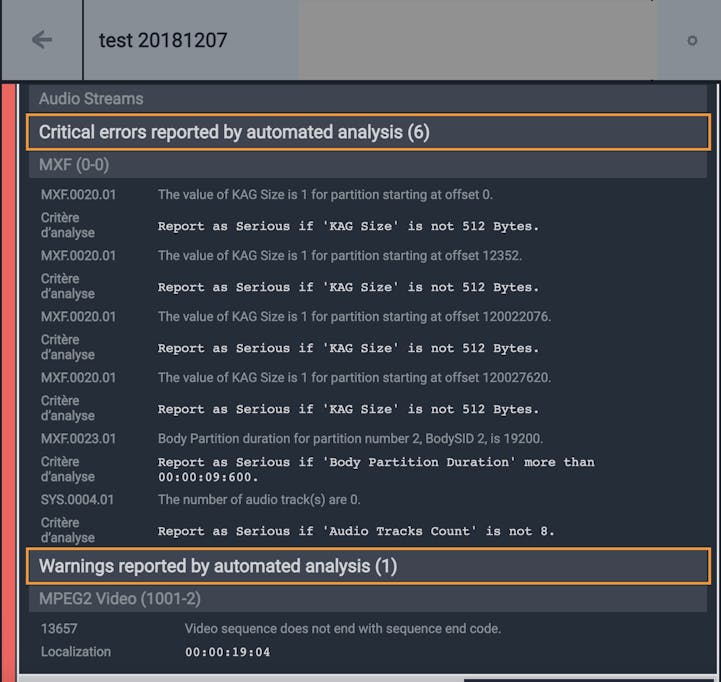Click the MXF.0023.01 error code

tap(78, 439)
